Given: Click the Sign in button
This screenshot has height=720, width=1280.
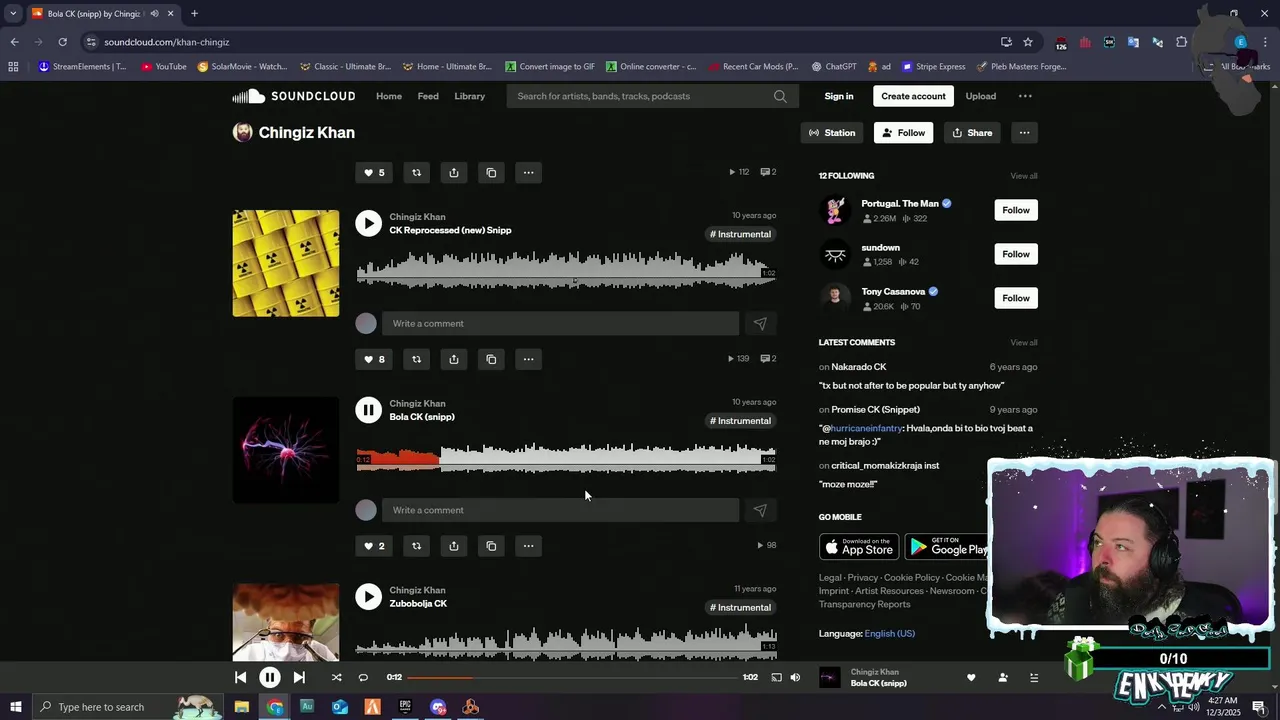Looking at the screenshot, I should pos(839,96).
